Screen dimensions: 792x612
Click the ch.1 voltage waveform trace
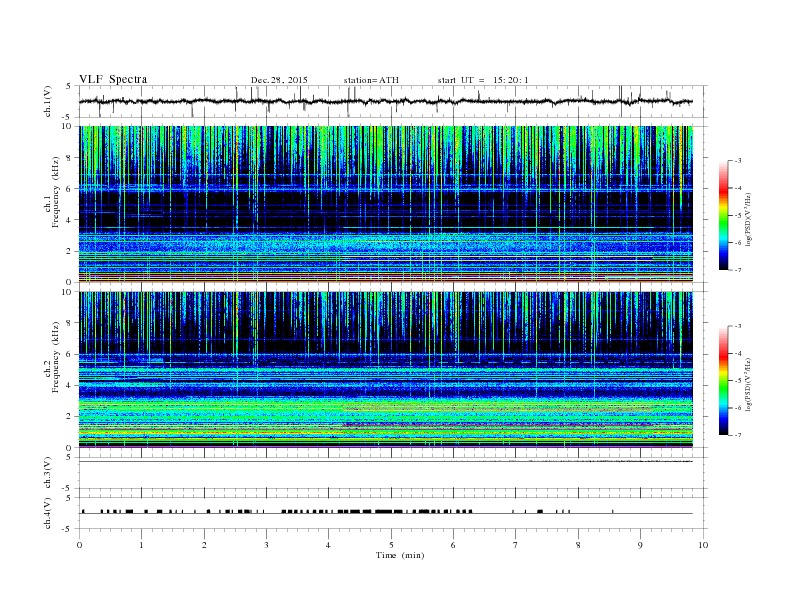coord(386,101)
